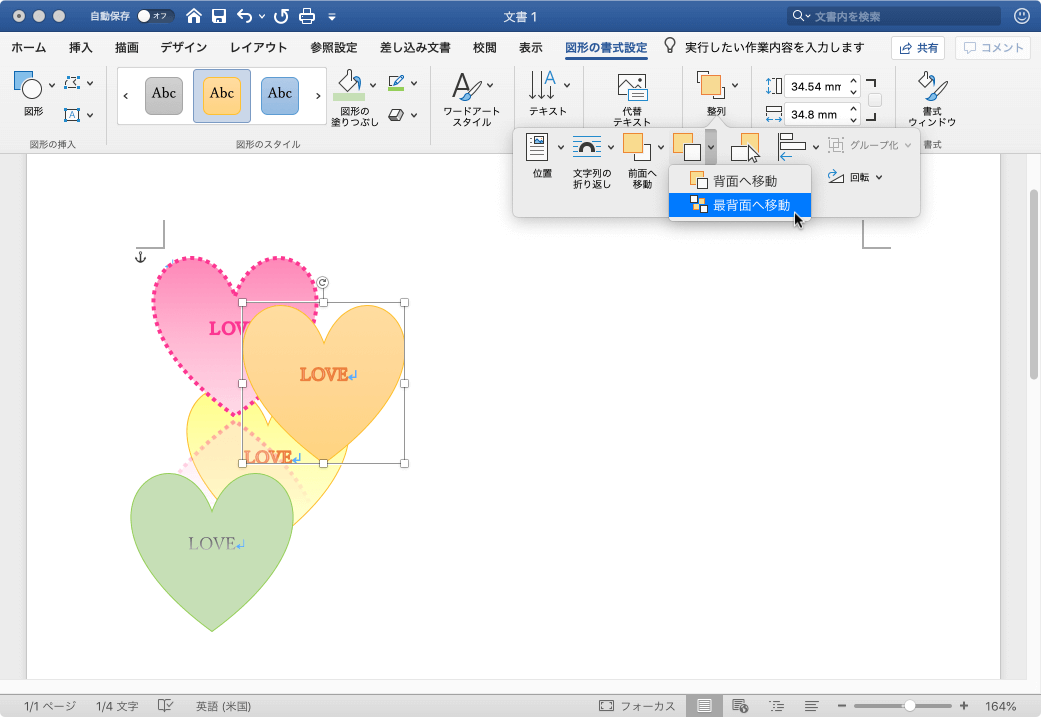Click the shape height value field
The image size is (1041, 717).
point(816,86)
